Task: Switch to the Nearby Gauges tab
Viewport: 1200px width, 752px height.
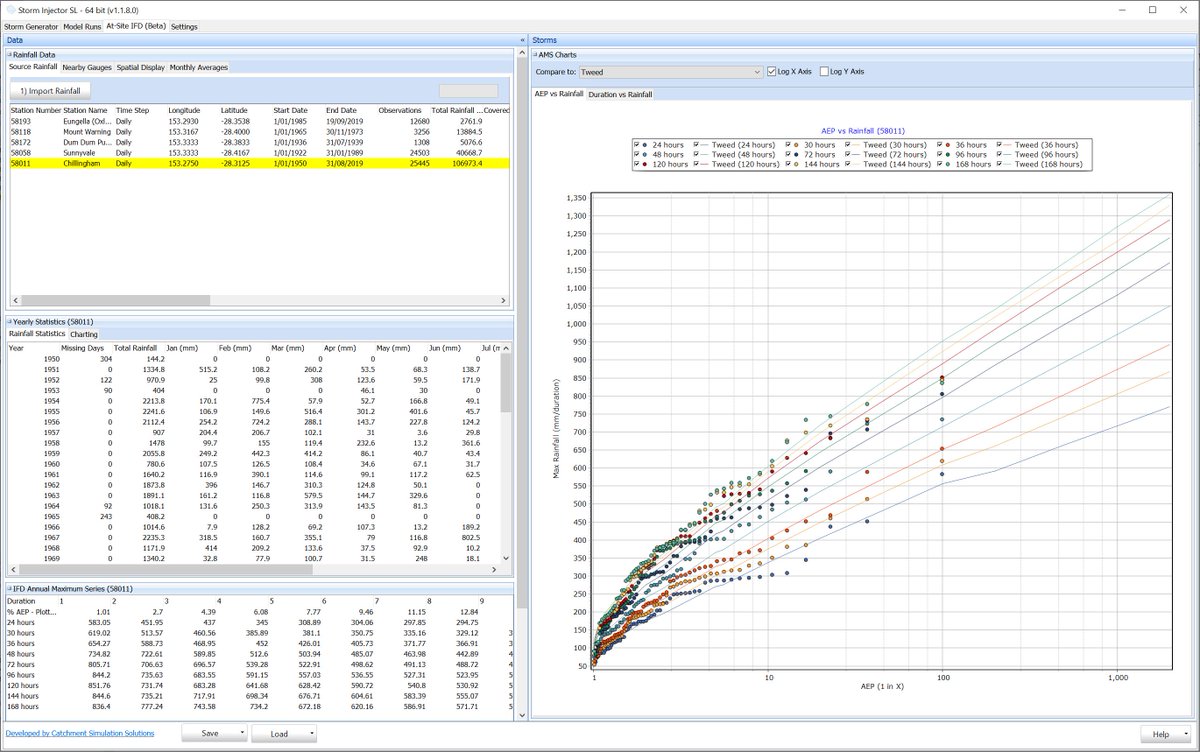Action: (86, 67)
